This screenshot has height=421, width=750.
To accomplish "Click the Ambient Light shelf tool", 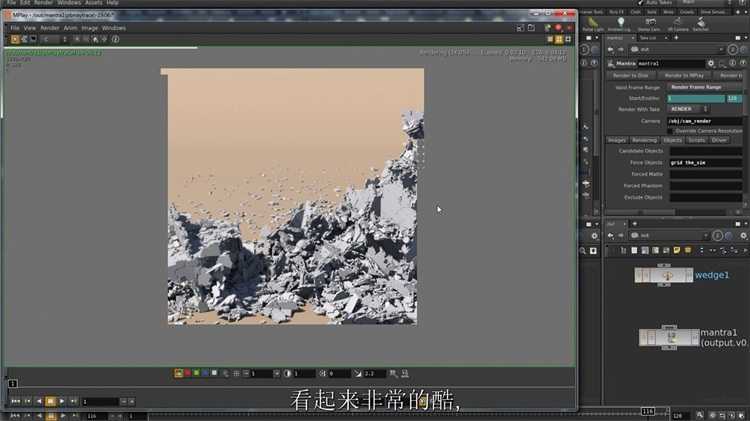I will (x=620, y=23).
